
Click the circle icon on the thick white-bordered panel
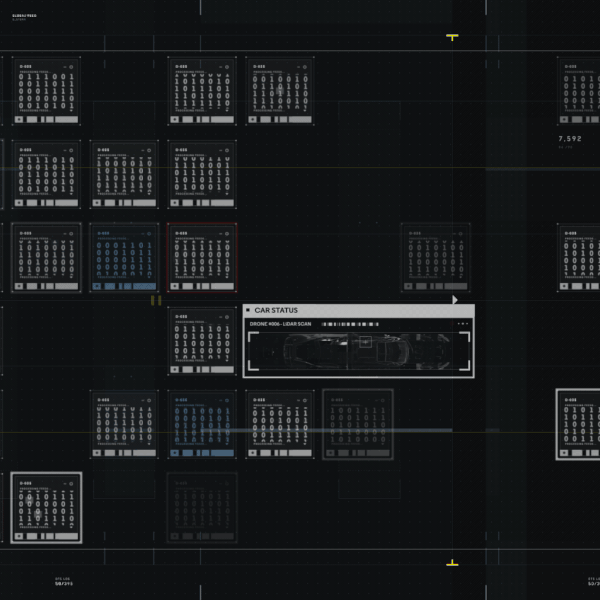pos(71,484)
